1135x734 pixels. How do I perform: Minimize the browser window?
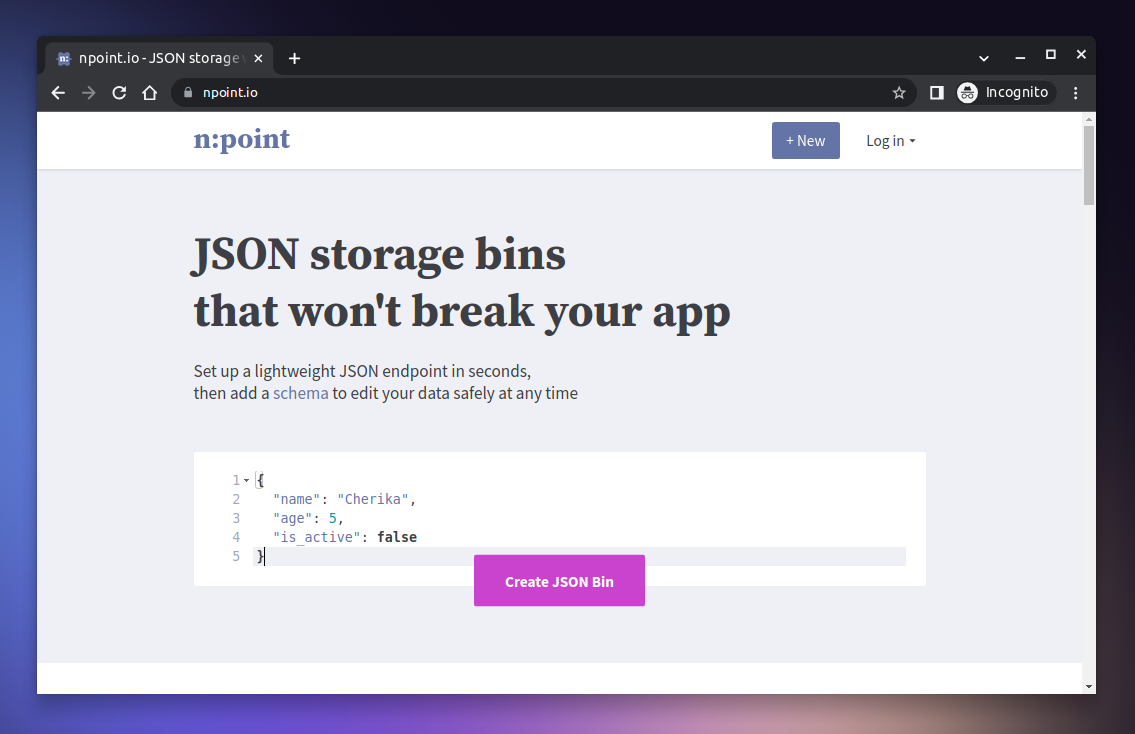[x=1020, y=56]
